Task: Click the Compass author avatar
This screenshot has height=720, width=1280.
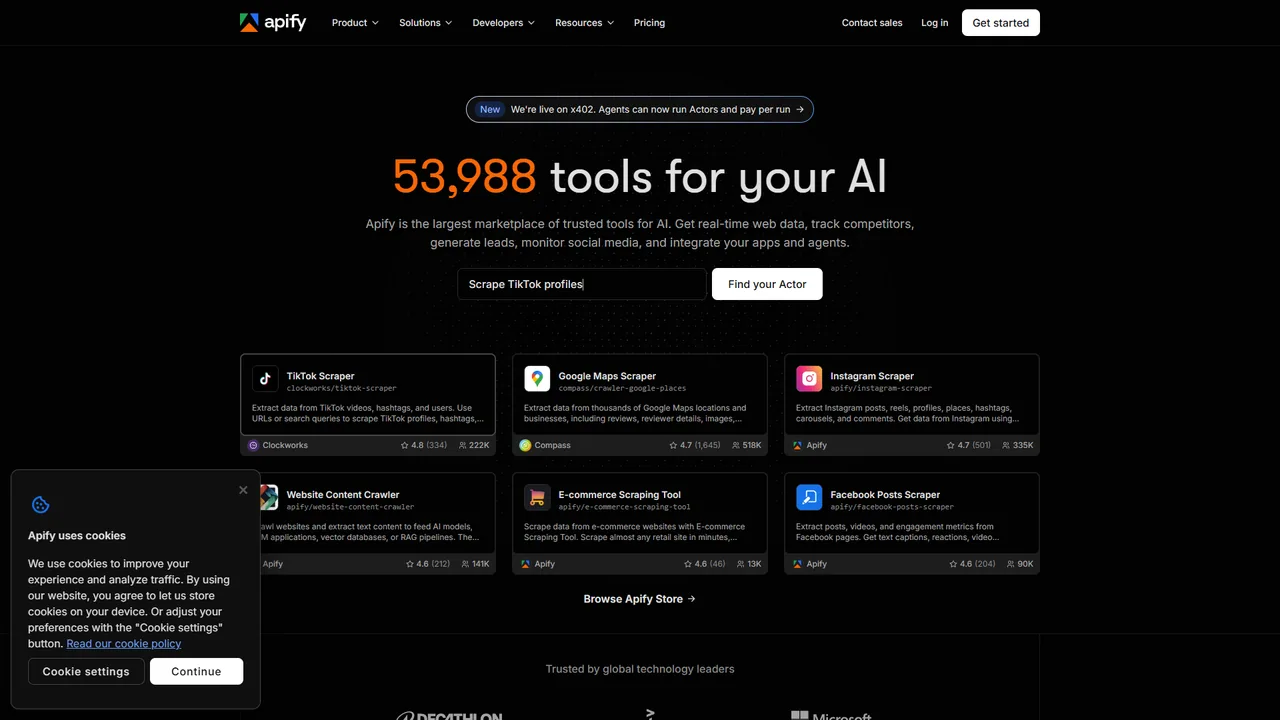Action: point(525,445)
